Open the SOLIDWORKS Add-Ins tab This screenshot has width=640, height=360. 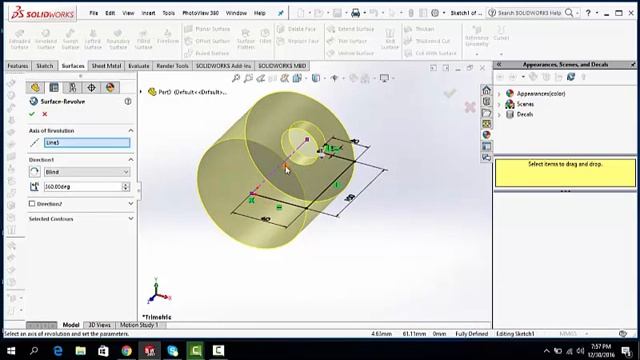[223, 66]
